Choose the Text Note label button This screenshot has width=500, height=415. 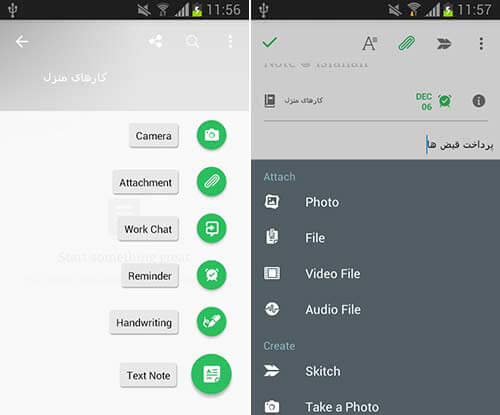point(148,375)
